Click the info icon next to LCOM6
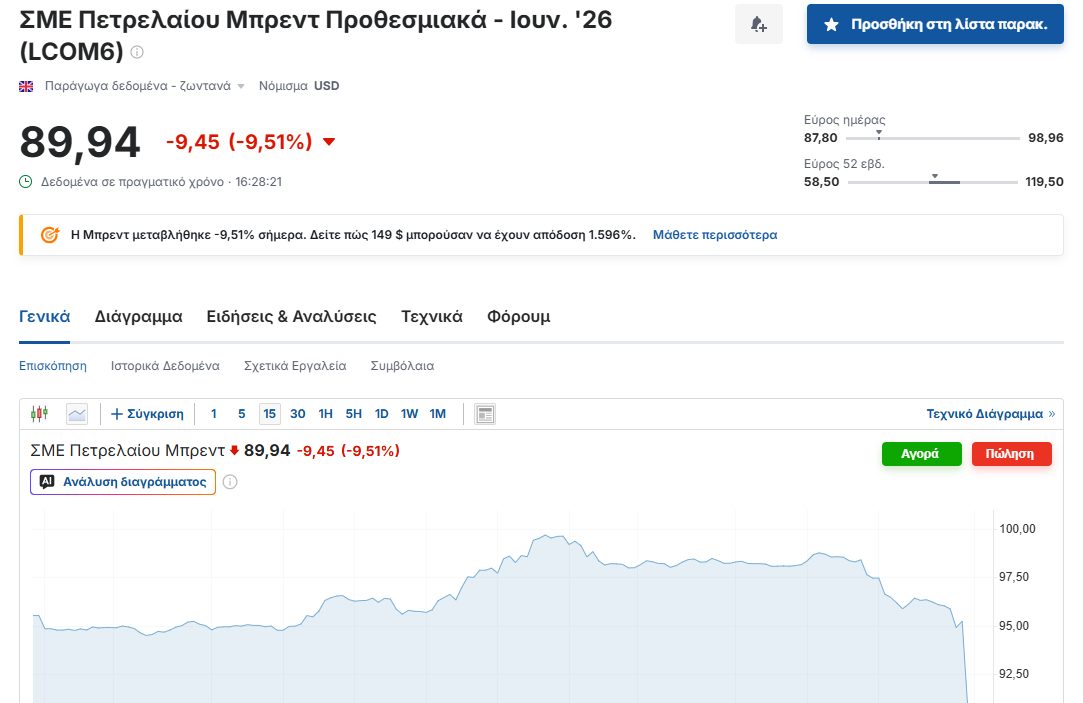The height and width of the screenshot is (703, 1083). (137, 52)
